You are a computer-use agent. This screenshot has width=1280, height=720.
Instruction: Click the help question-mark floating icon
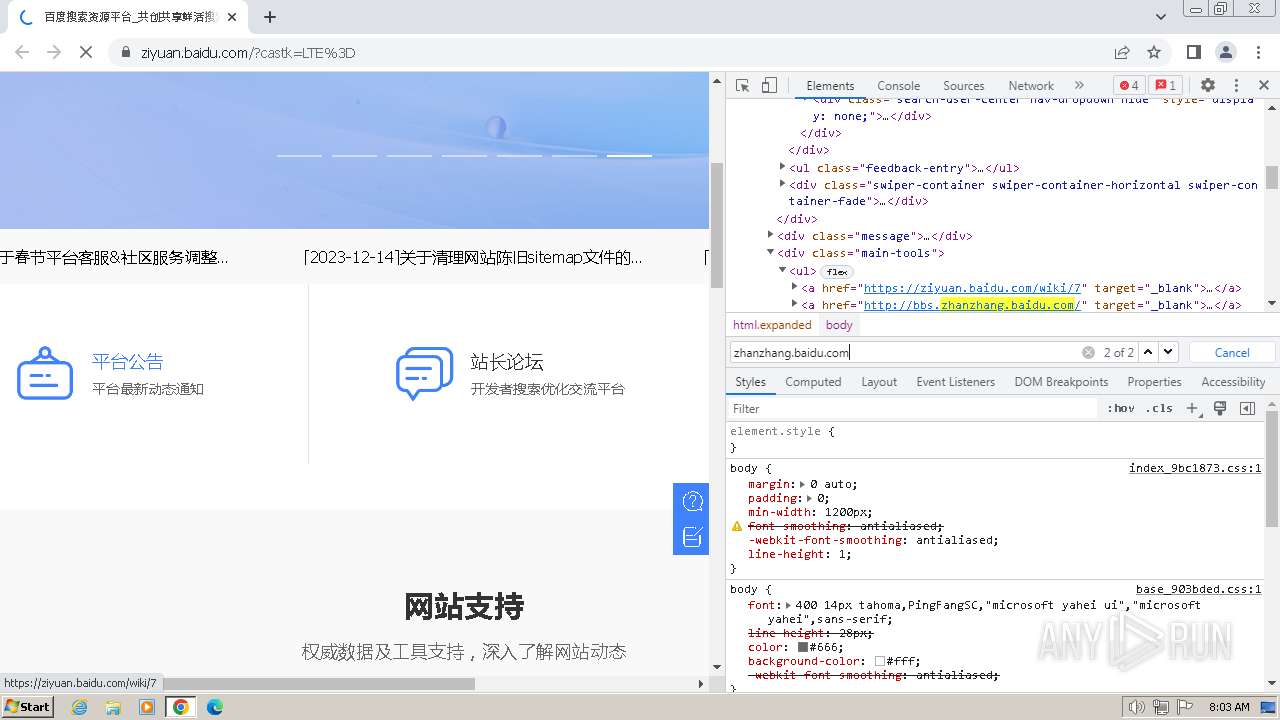click(692, 501)
